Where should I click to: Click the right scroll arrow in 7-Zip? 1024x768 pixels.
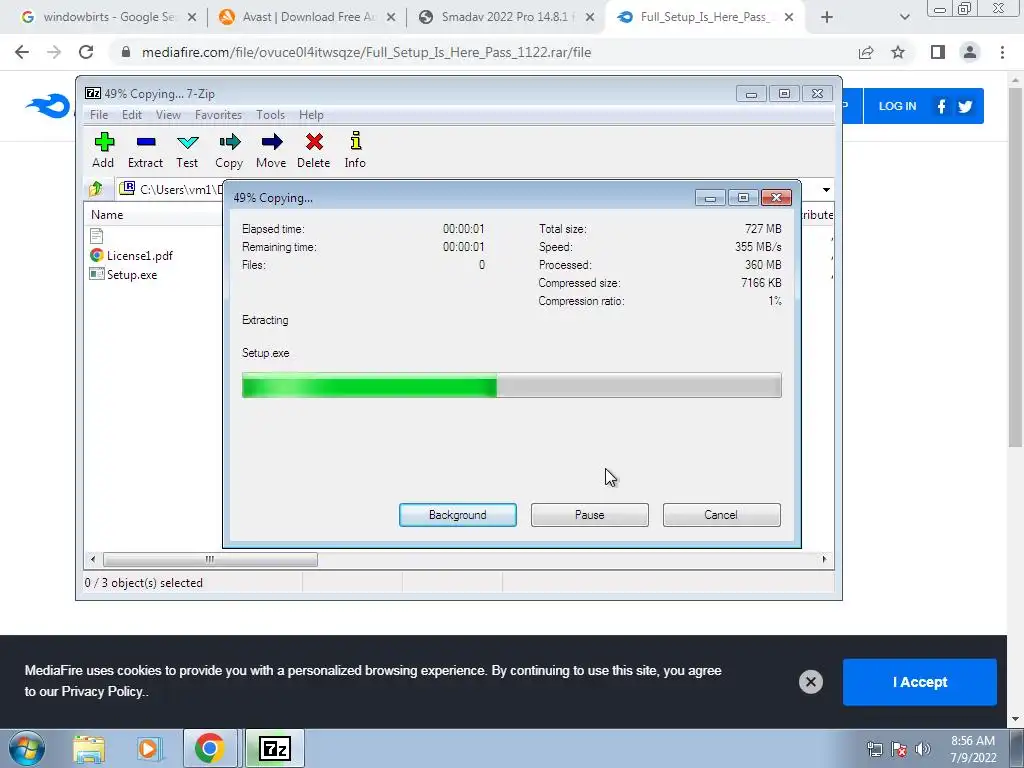tap(824, 560)
